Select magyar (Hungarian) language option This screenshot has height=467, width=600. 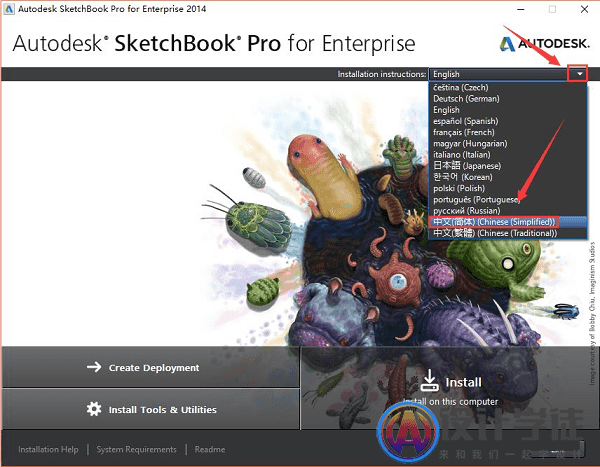coord(507,144)
